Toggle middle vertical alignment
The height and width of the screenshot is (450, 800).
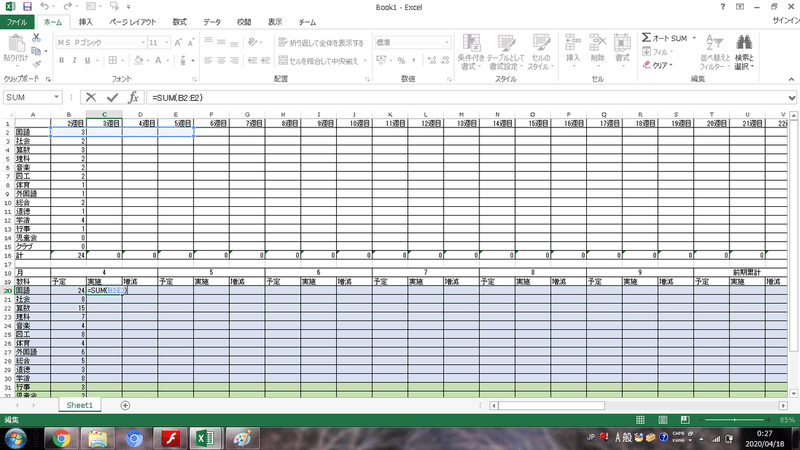[x=221, y=42]
